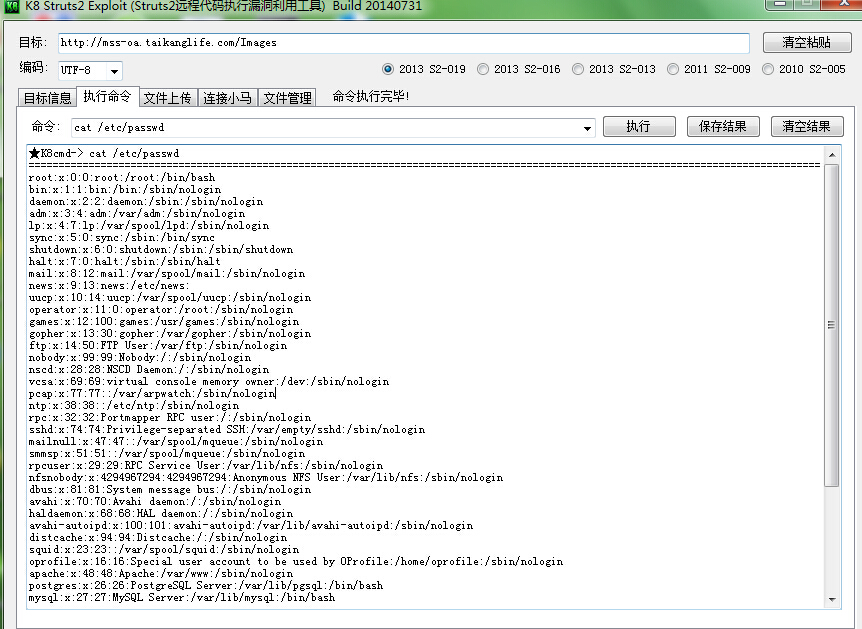Click the output vertical scrollbar thumb
Screen dimensions: 862x629
pyautogui.click(x=832, y=325)
